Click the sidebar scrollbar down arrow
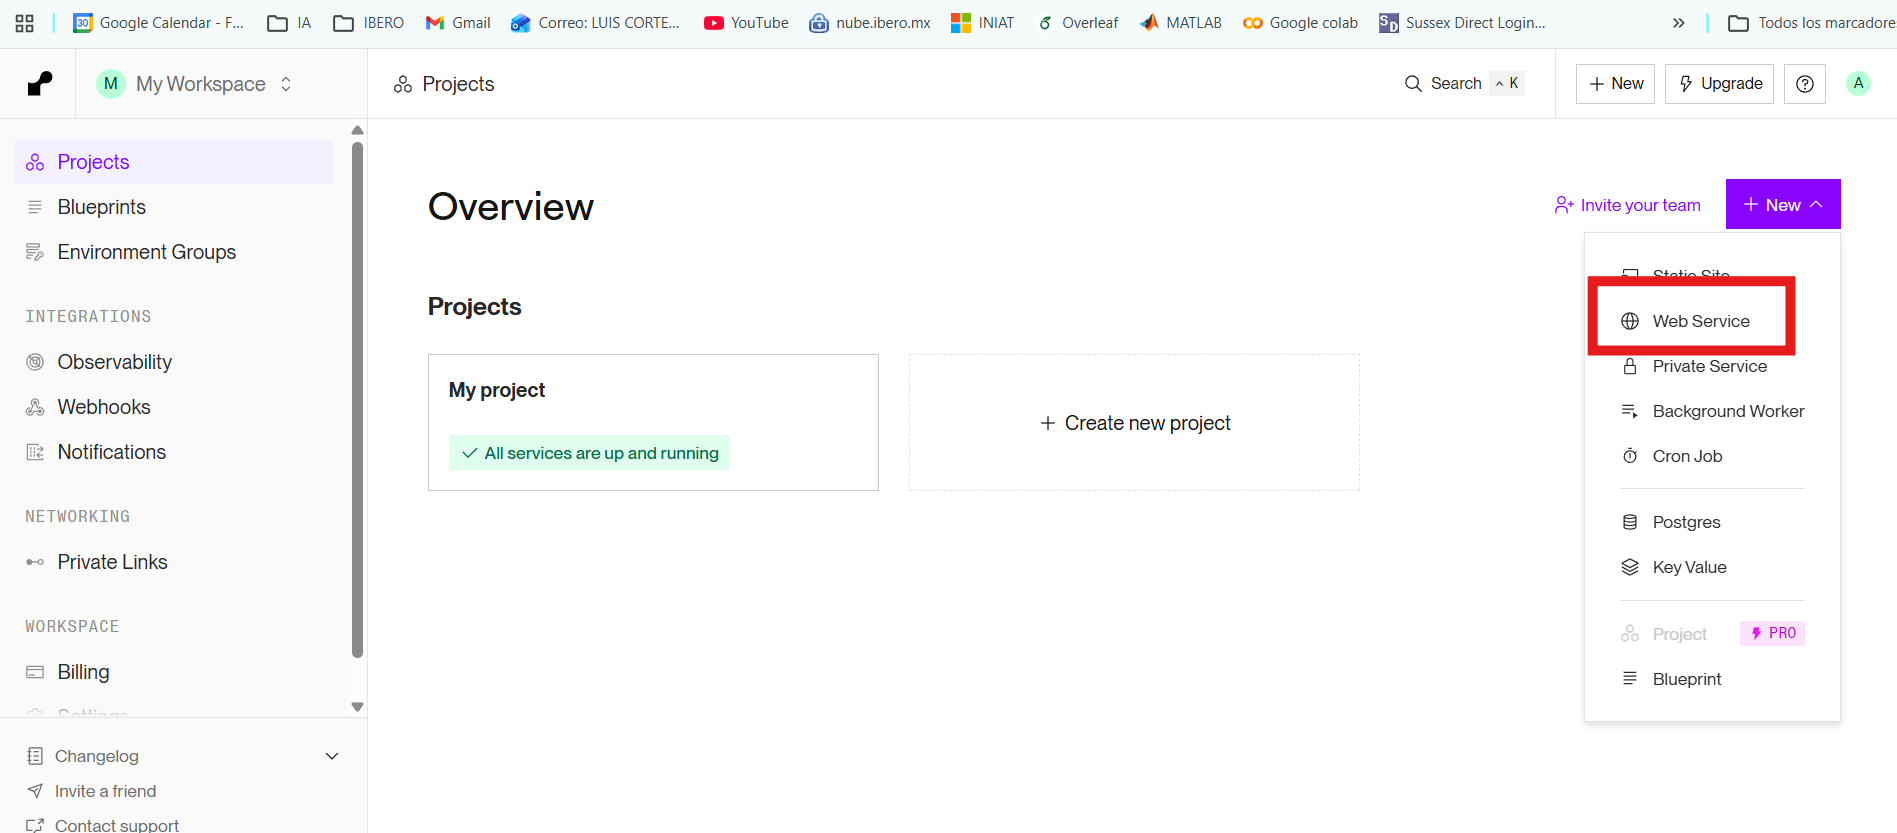 click(x=357, y=707)
